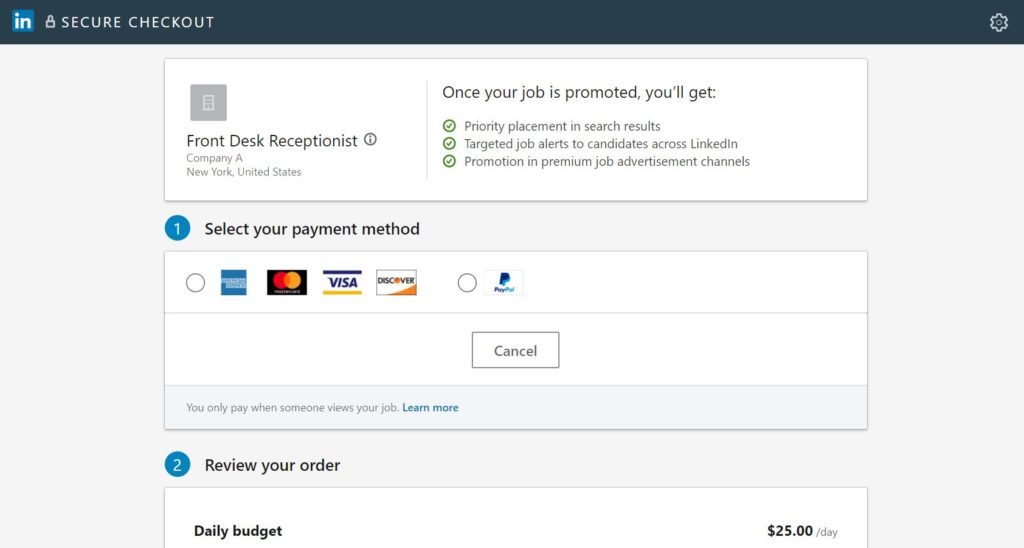The image size is (1024, 548).
Task: Open the Learn more link
Action: point(430,408)
